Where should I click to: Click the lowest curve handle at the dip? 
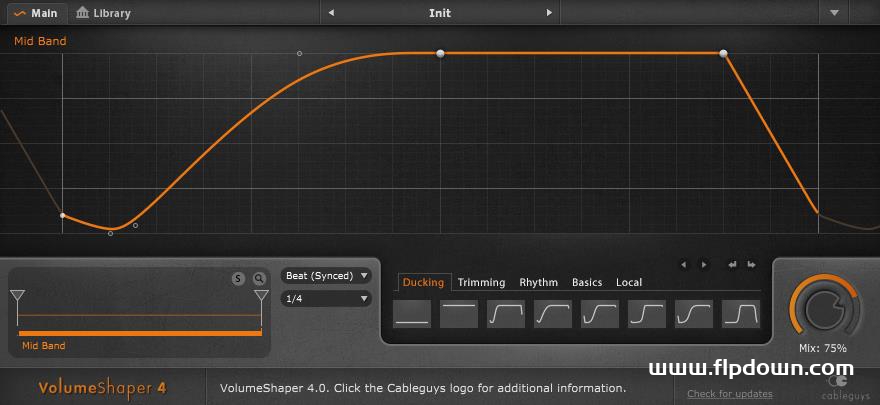click(x=111, y=233)
